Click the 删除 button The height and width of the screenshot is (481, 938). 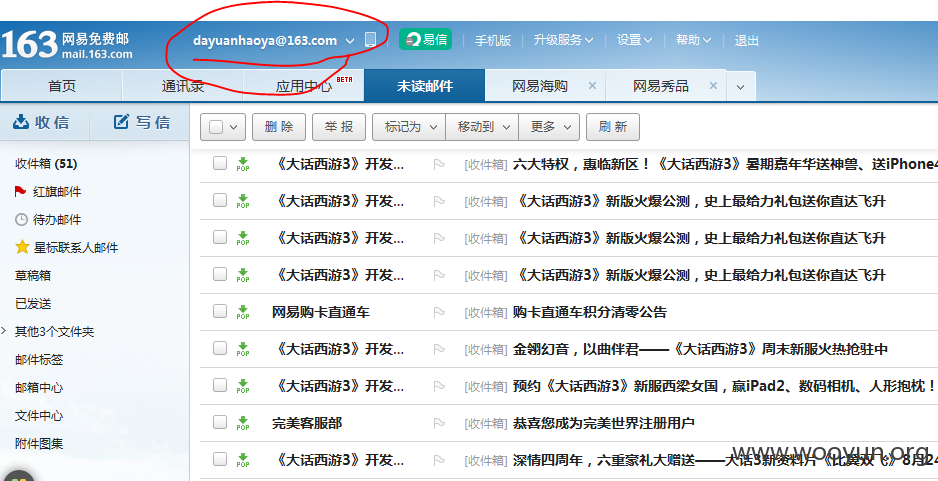coord(279,127)
